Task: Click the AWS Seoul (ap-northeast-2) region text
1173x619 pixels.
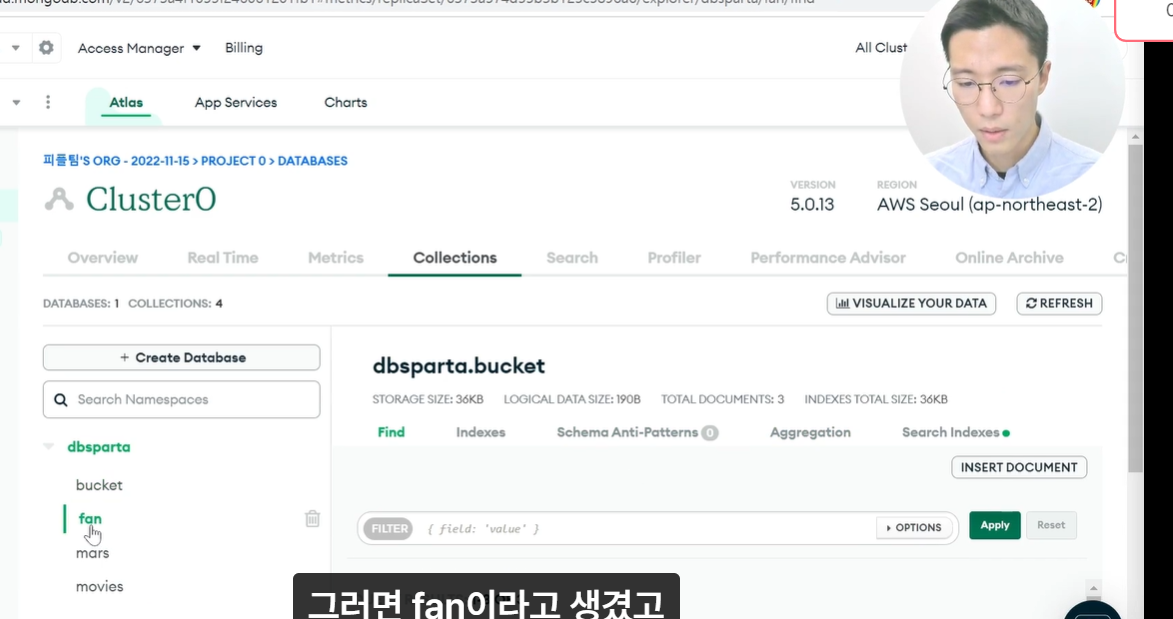Action: pyautogui.click(x=990, y=204)
